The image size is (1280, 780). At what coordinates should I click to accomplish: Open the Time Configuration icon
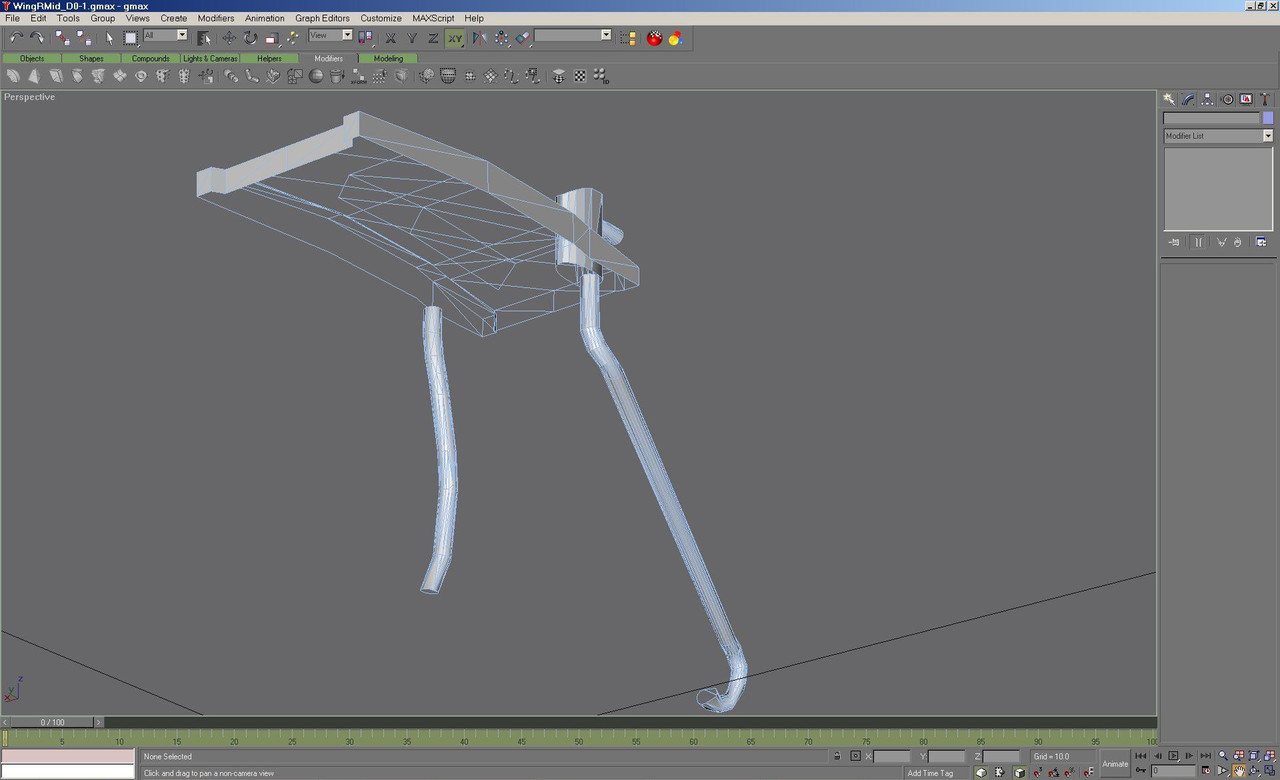(1205, 771)
